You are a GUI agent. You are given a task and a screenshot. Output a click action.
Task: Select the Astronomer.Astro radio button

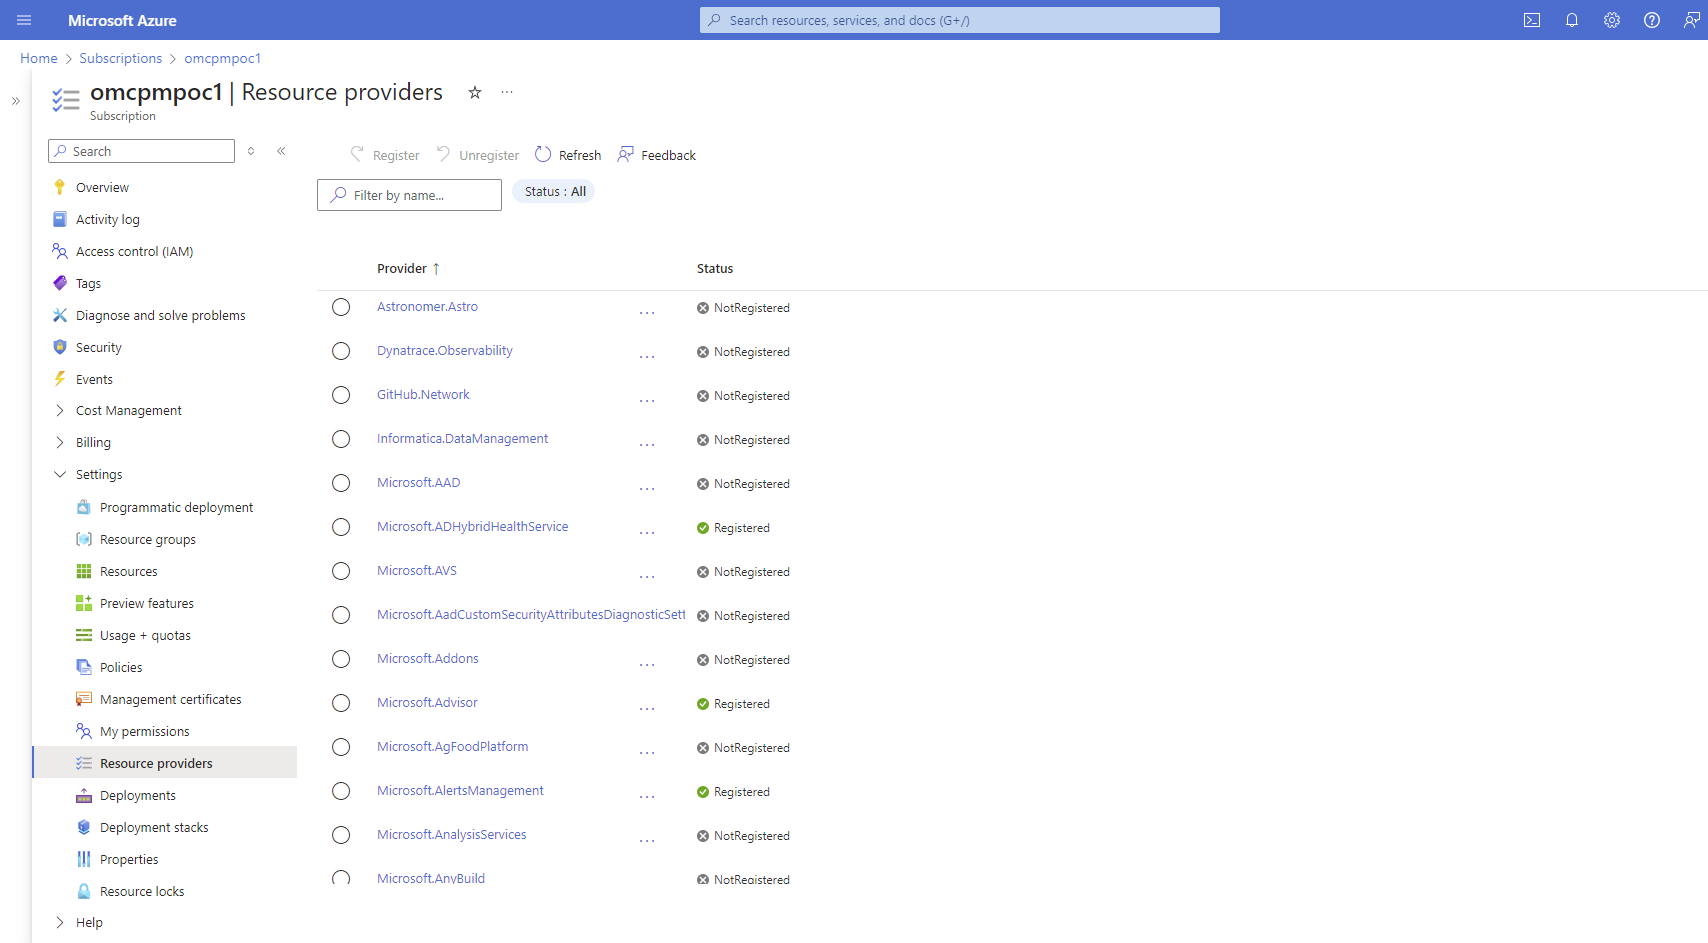click(x=341, y=307)
